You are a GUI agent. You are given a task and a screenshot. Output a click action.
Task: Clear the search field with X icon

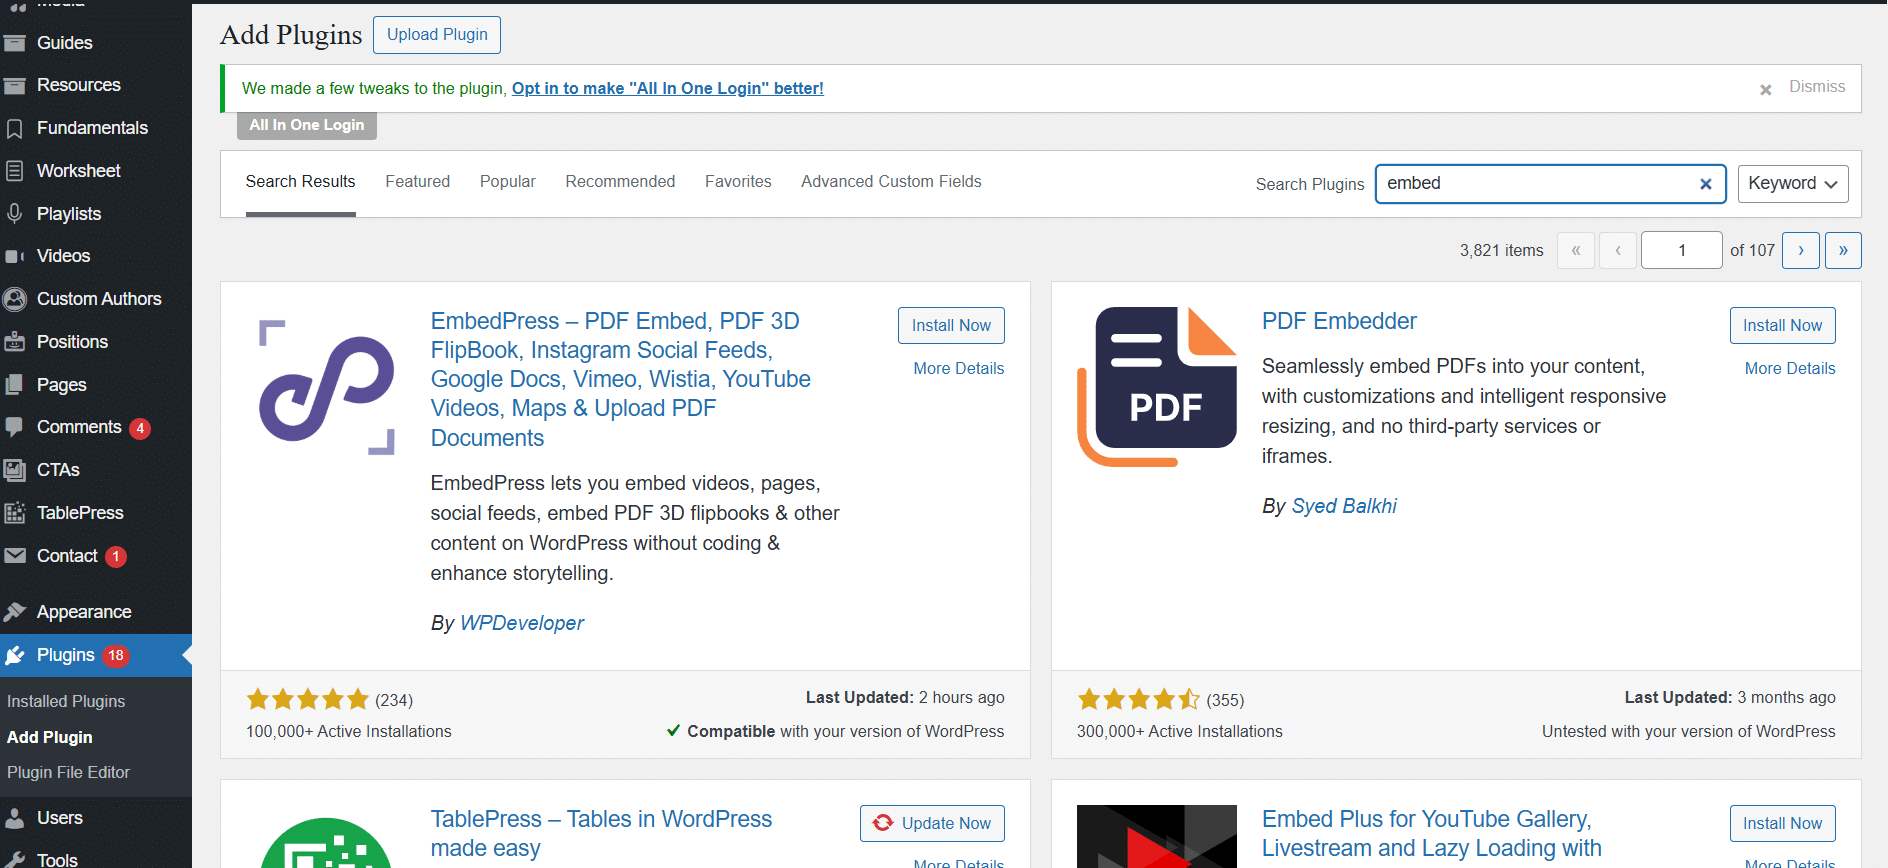1706,184
